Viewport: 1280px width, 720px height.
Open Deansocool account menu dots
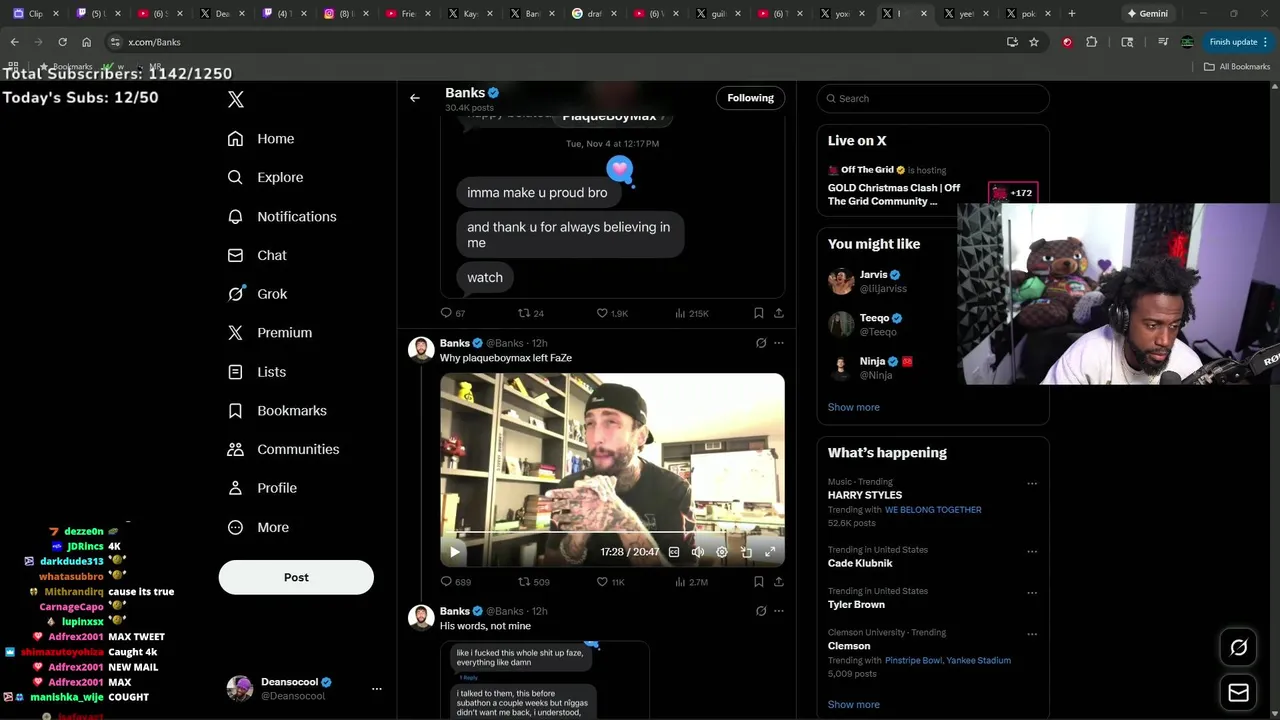(x=377, y=689)
